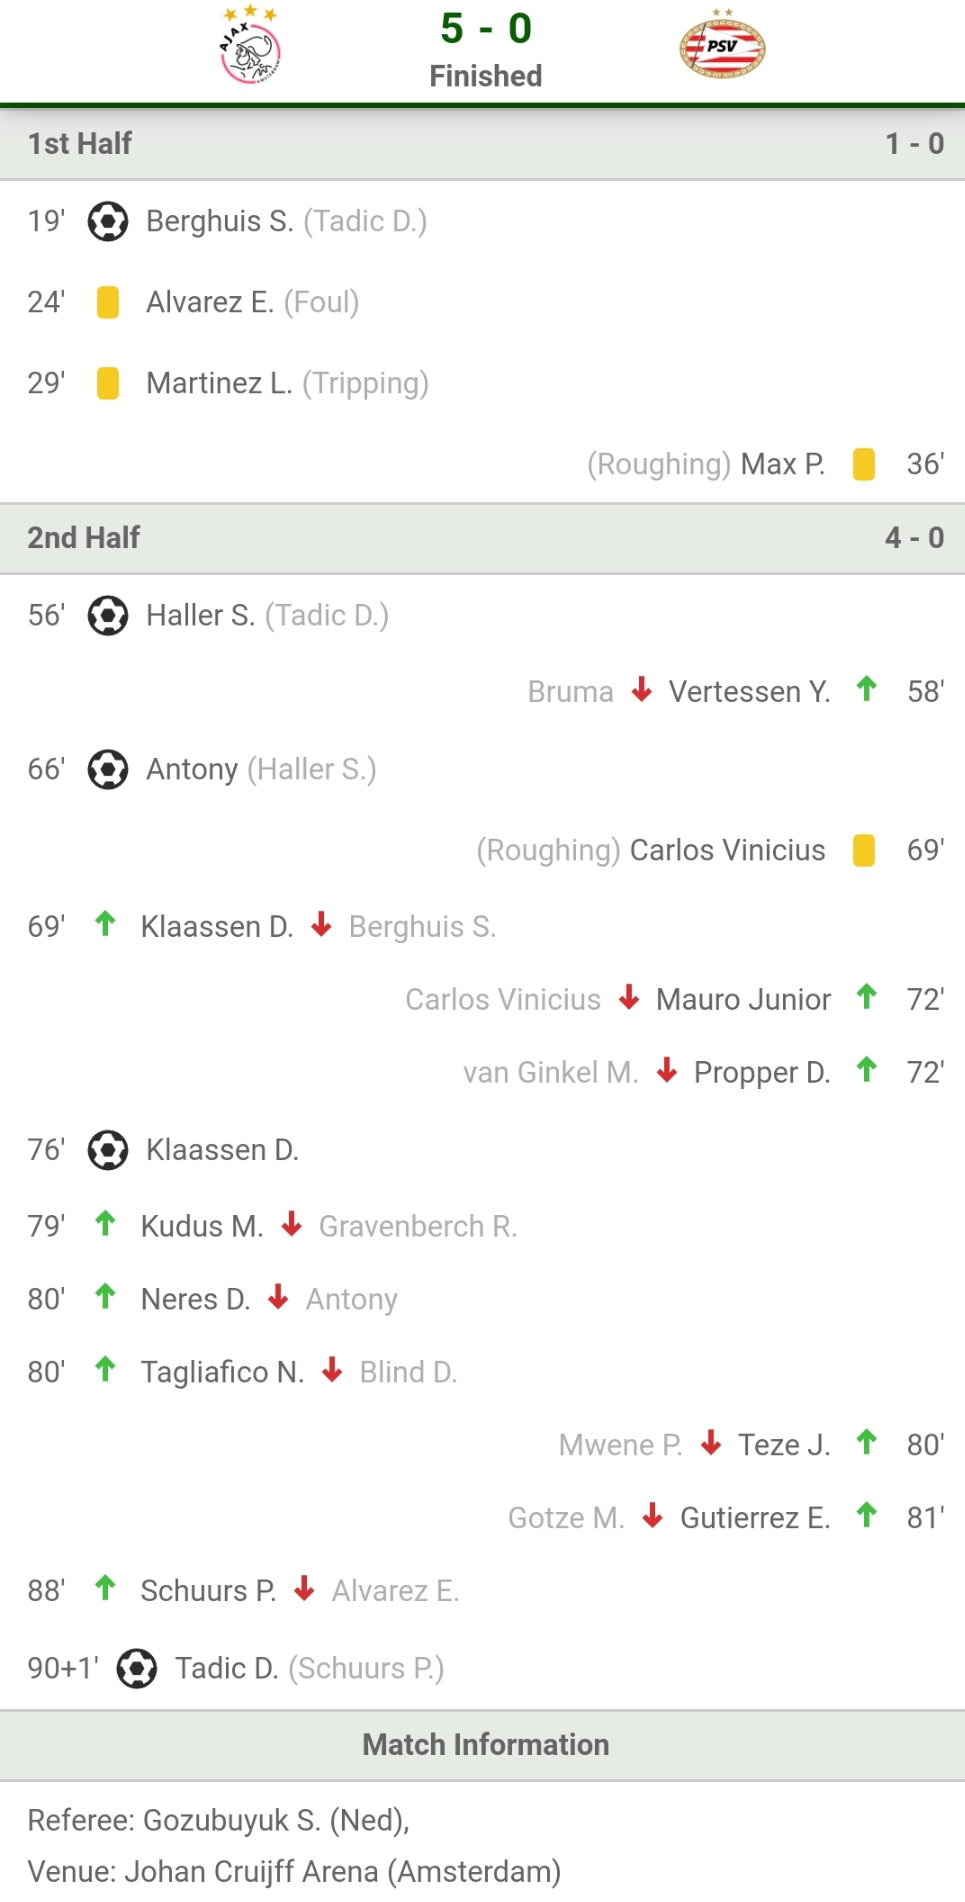Viewport: 965px width, 1902px height.
Task: Open the Ajax team logo
Action: coord(250,45)
